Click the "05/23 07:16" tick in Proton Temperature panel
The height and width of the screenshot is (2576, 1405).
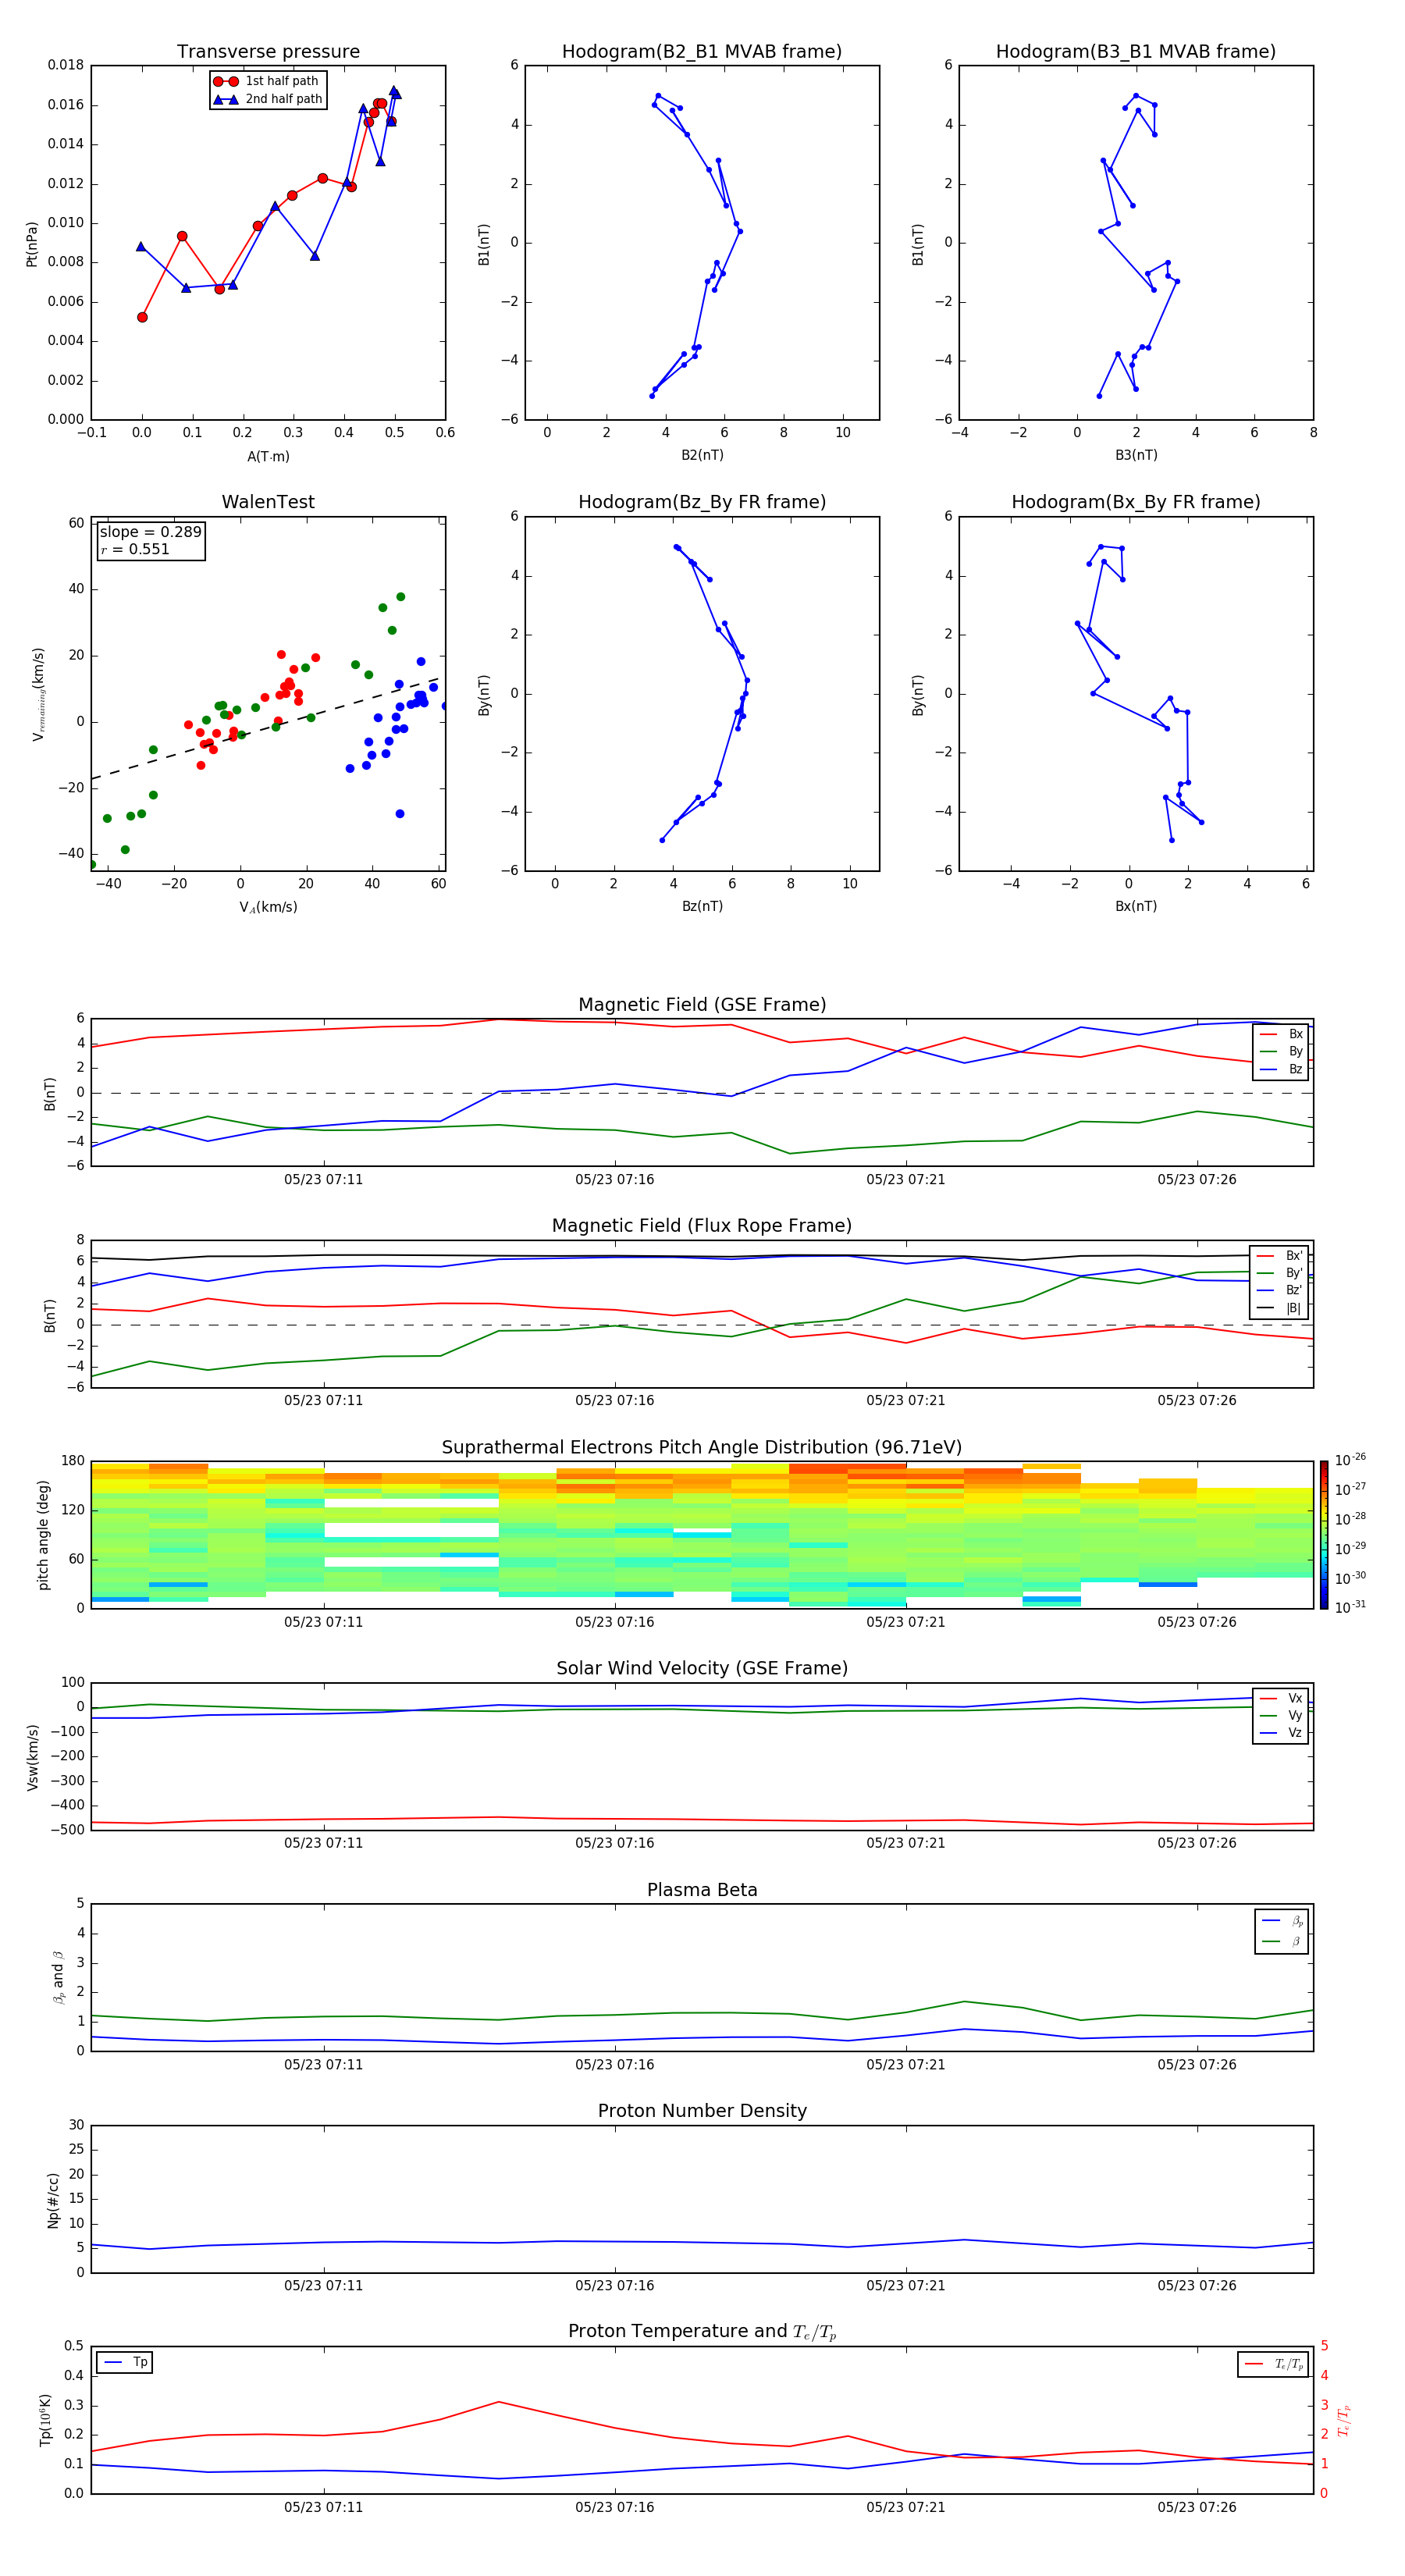pos(614,2507)
